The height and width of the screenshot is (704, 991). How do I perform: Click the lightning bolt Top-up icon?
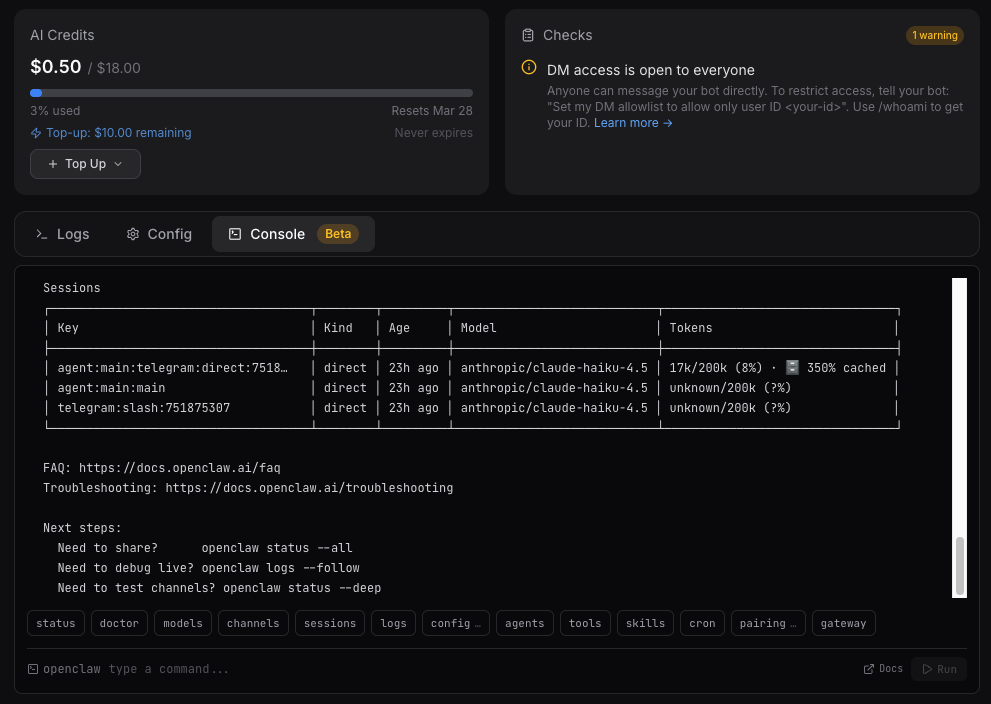36,133
